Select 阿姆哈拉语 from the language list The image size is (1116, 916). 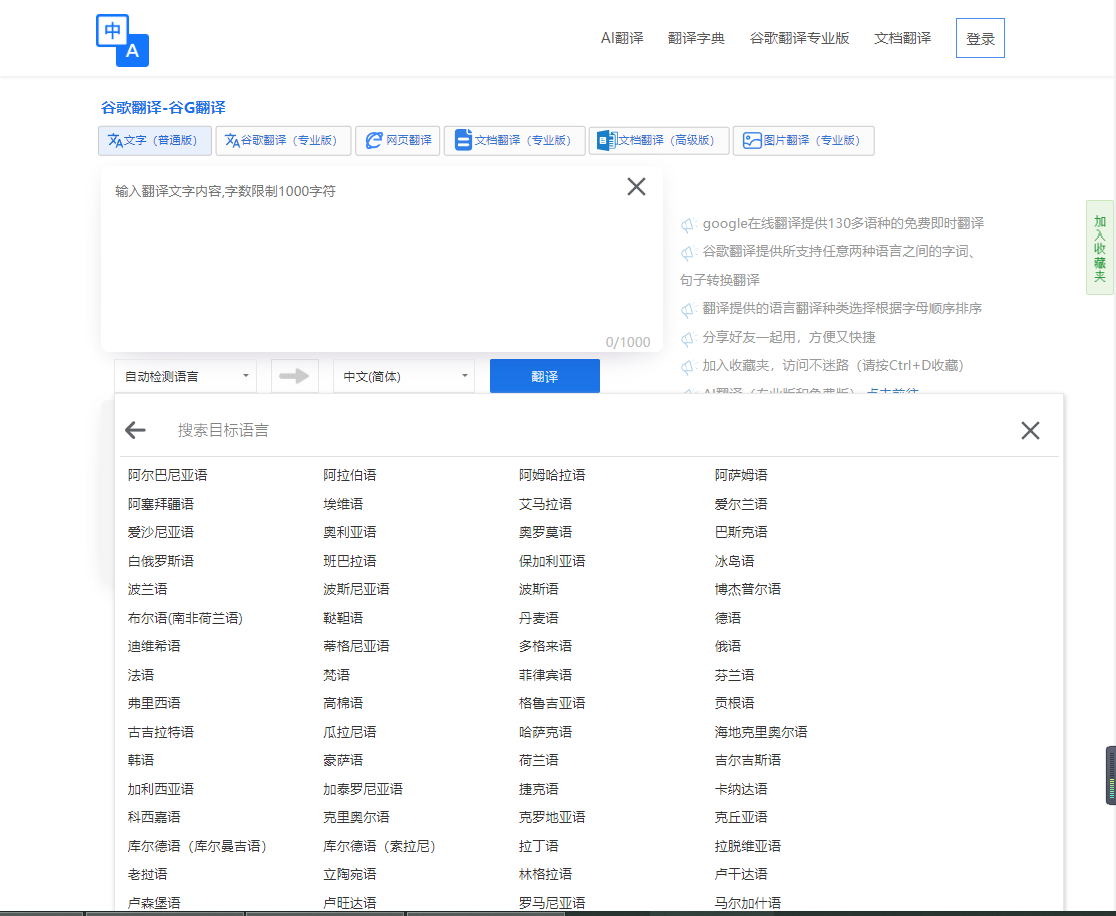click(x=552, y=475)
